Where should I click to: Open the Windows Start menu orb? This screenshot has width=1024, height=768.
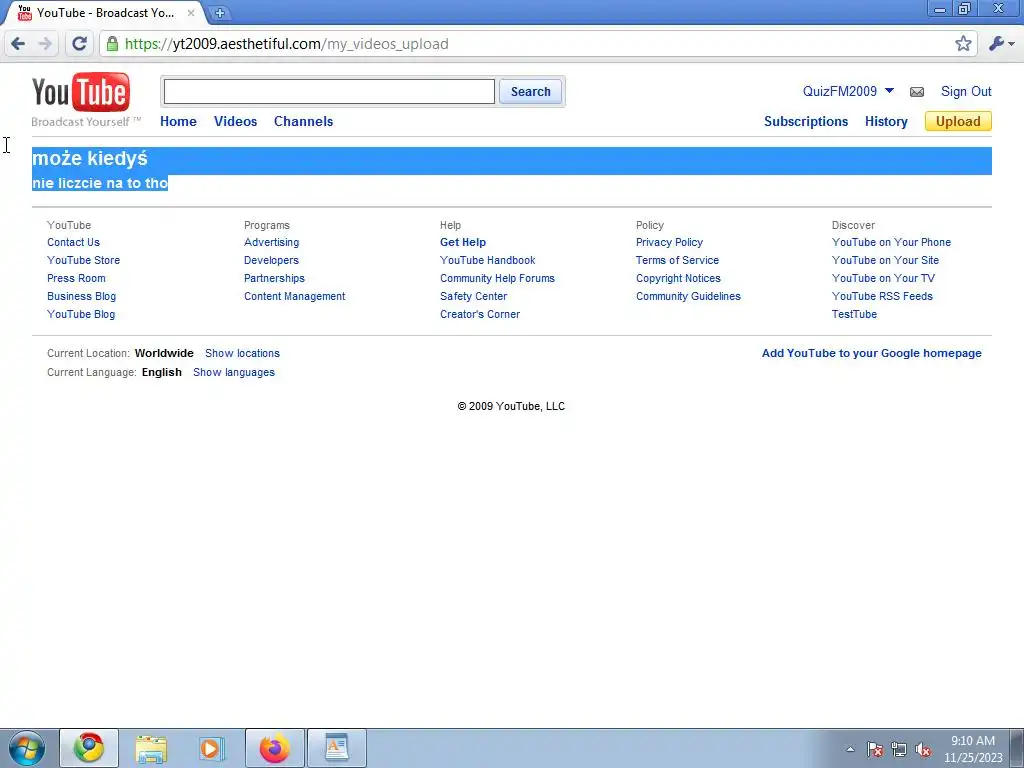[27, 748]
